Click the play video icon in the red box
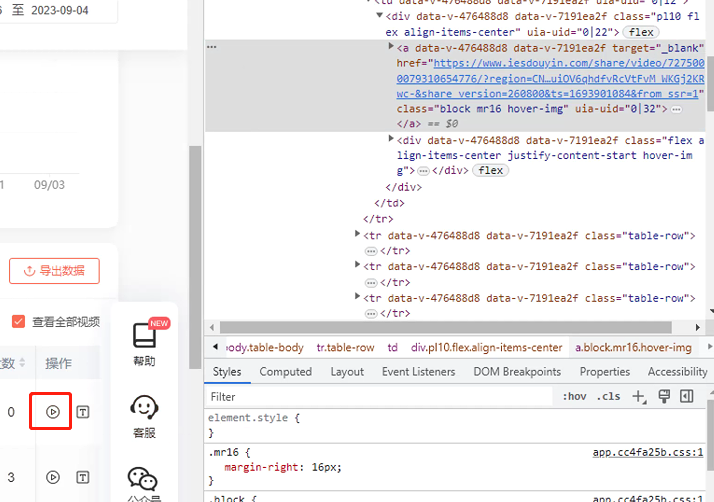Screen dimensions: 714x502 [x=53, y=411]
